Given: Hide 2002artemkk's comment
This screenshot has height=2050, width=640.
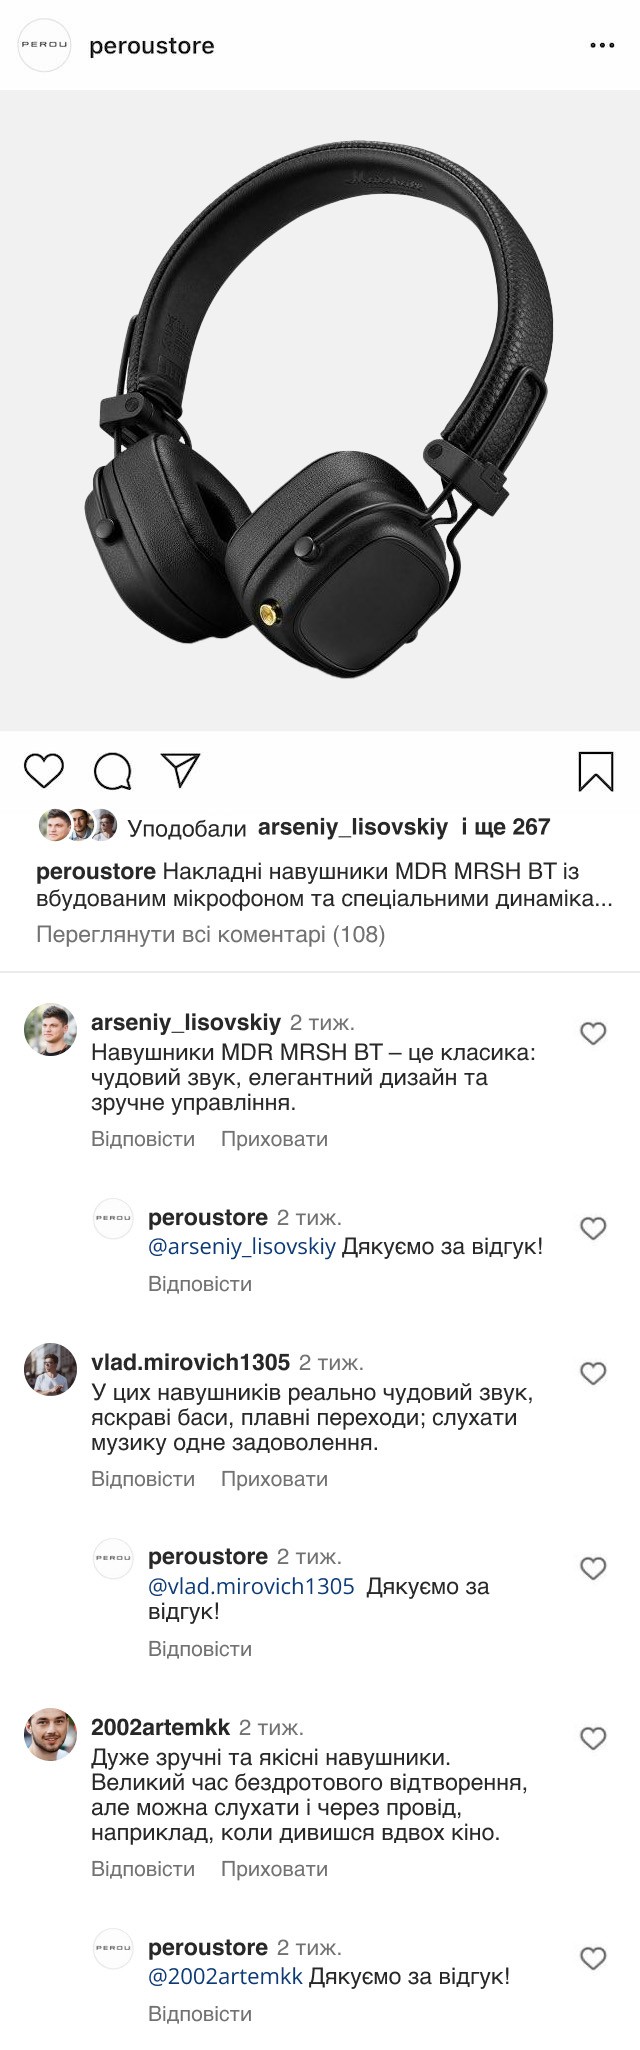Looking at the screenshot, I should click(274, 1869).
